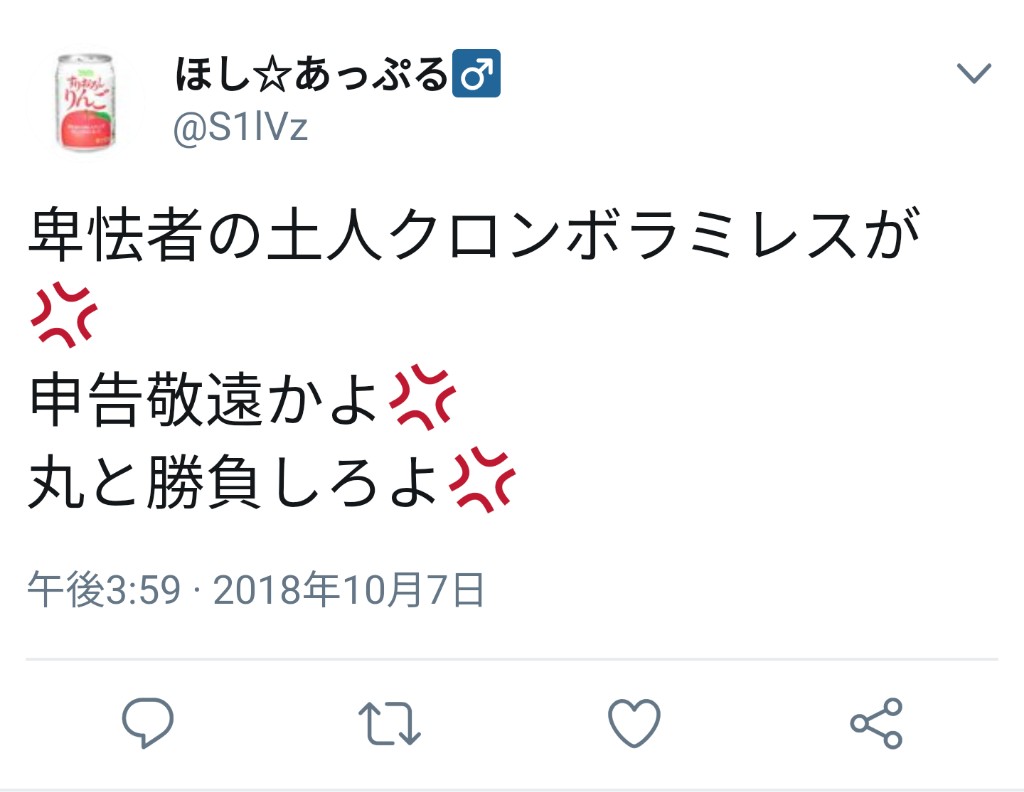Expand the tweet options chevron menu
The image size is (1024, 792).
(x=974, y=73)
